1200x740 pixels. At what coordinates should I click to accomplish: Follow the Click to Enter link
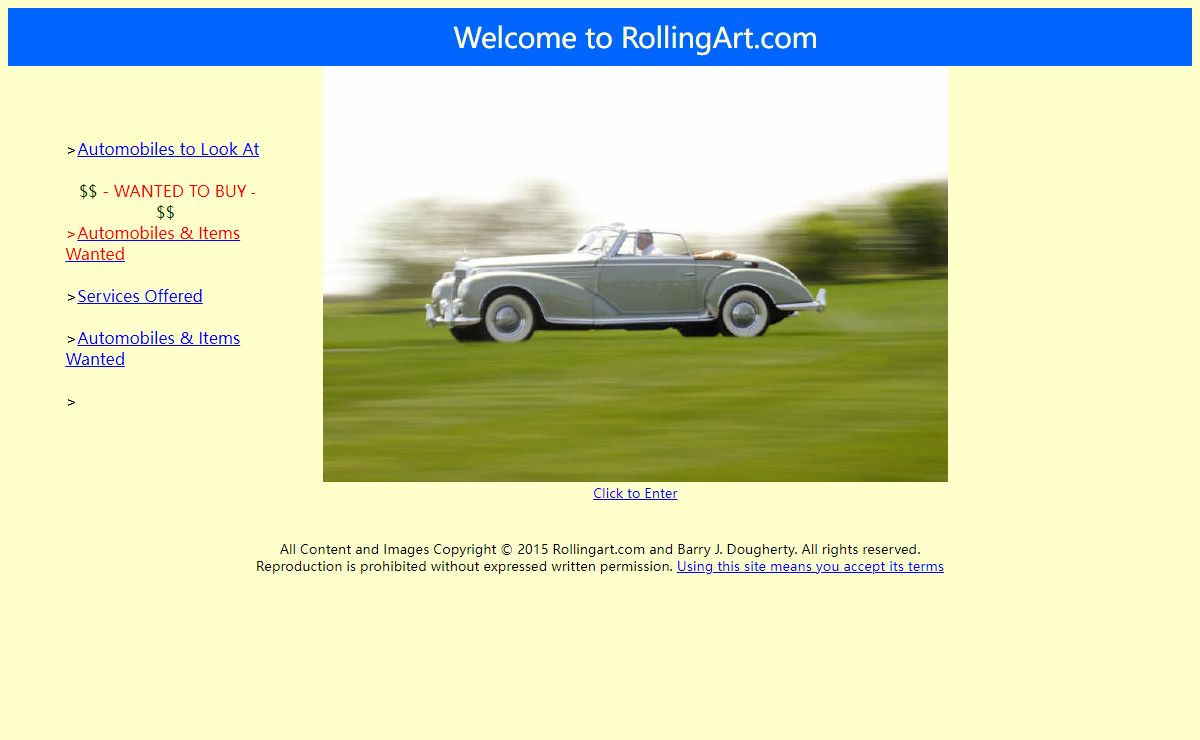635,493
